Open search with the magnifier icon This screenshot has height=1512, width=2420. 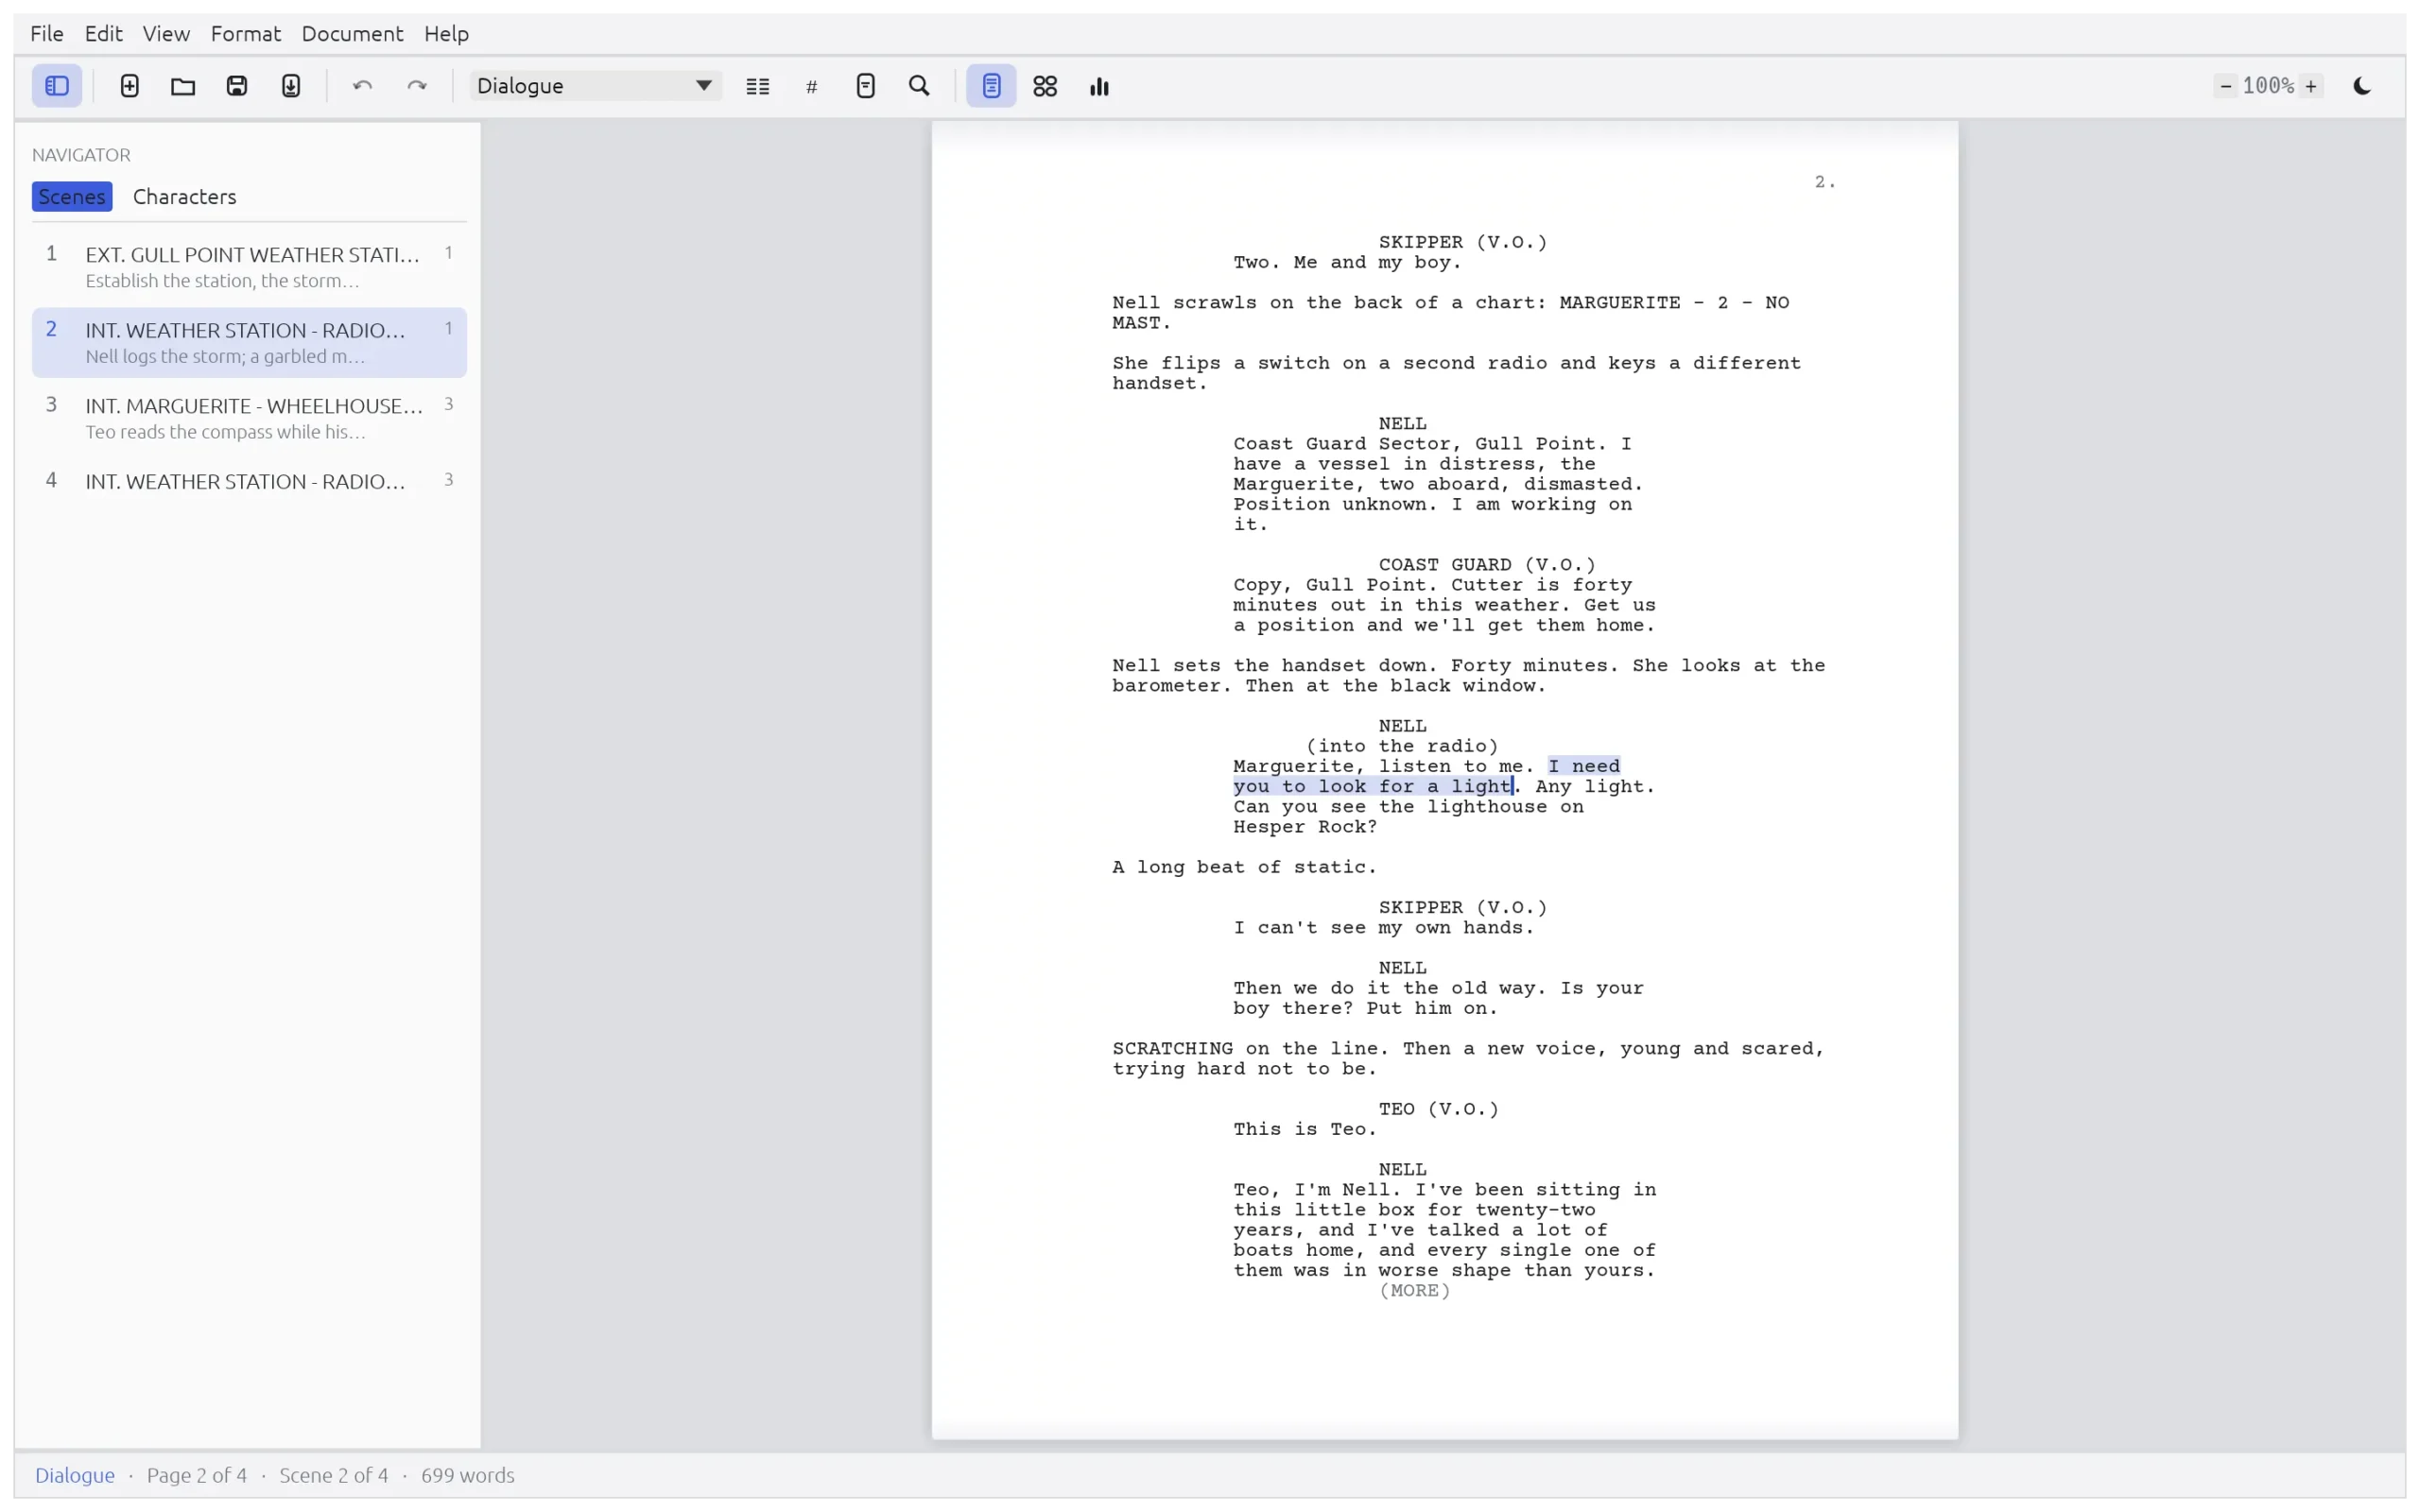coord(920,86)
